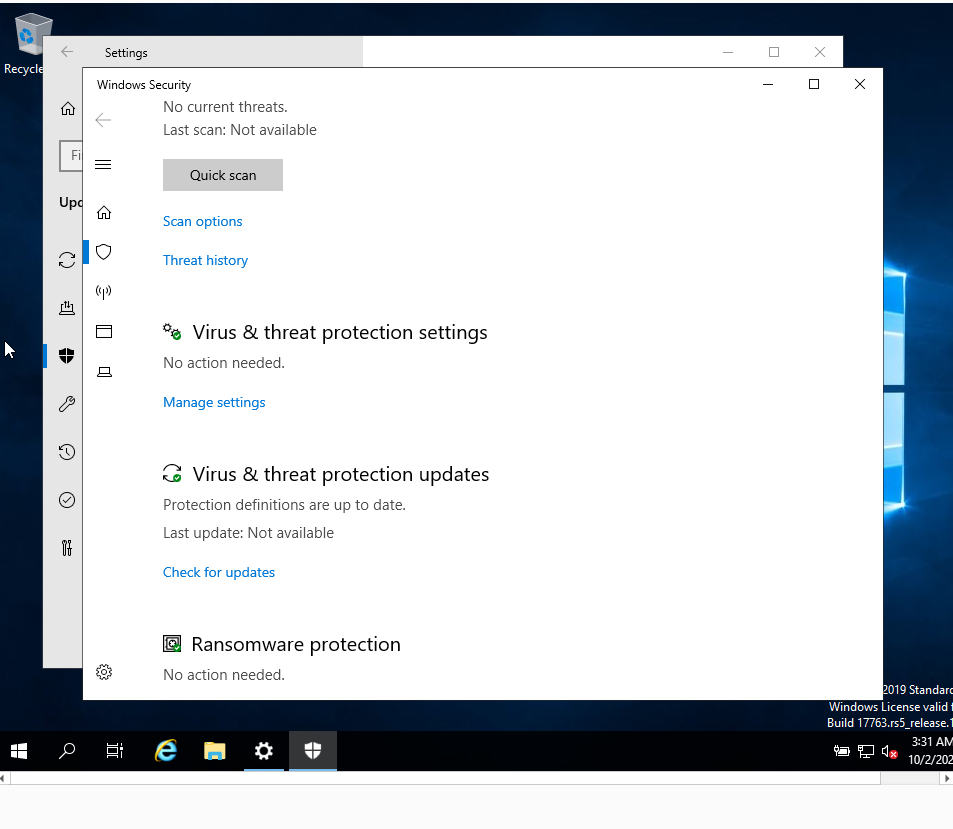Open App & browser control sidebar icon
The height and width of the screenshot is (829, 953).
(x=104, y=332)
